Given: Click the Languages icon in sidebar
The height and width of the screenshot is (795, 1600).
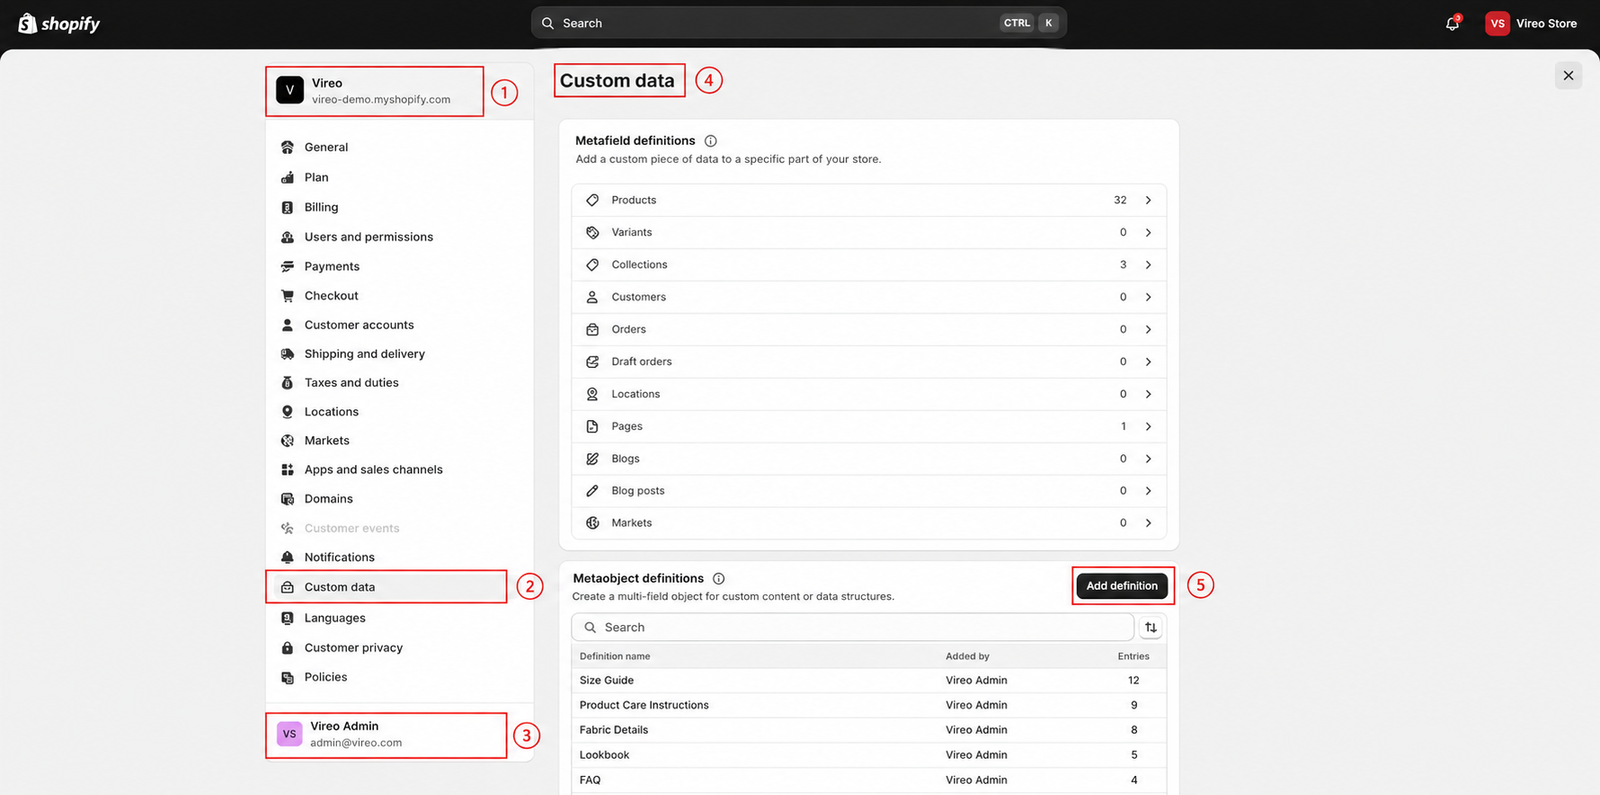Looking at the screenshot, I should (x=288, y=618).
